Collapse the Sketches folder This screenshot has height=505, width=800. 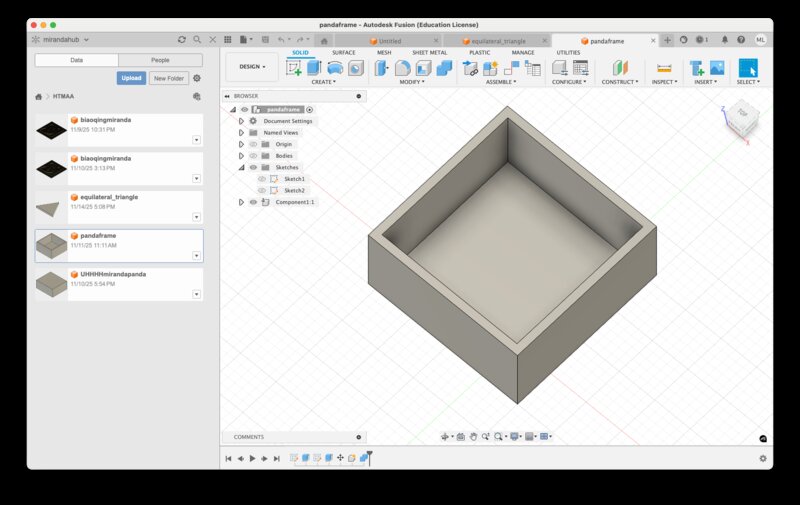[x=241, y=167]
